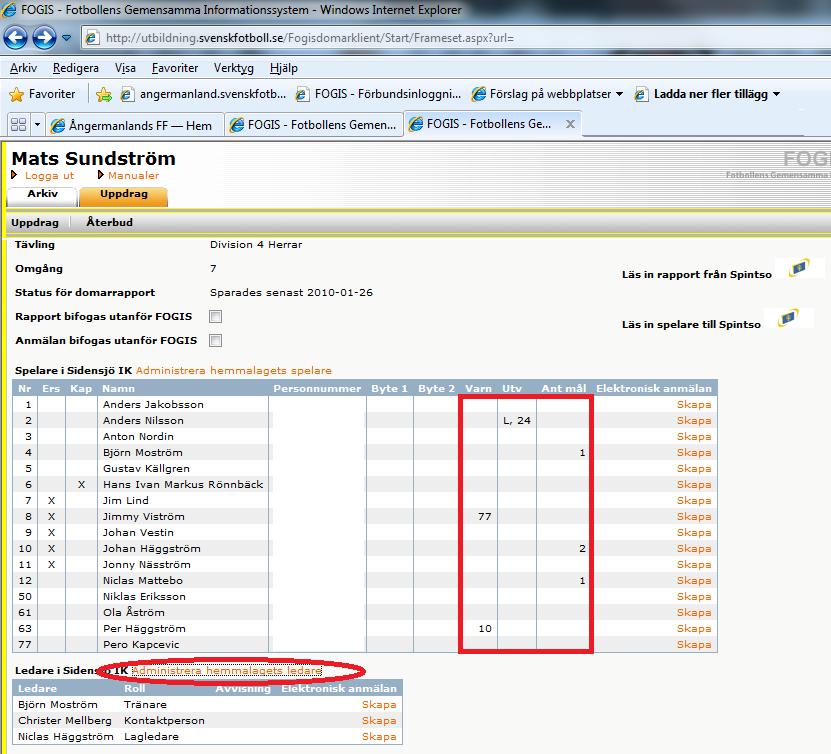The image size is (831, 754).
Task: Click Skapa for leader Christer Mellberg
Action: [x=379, y=721]
